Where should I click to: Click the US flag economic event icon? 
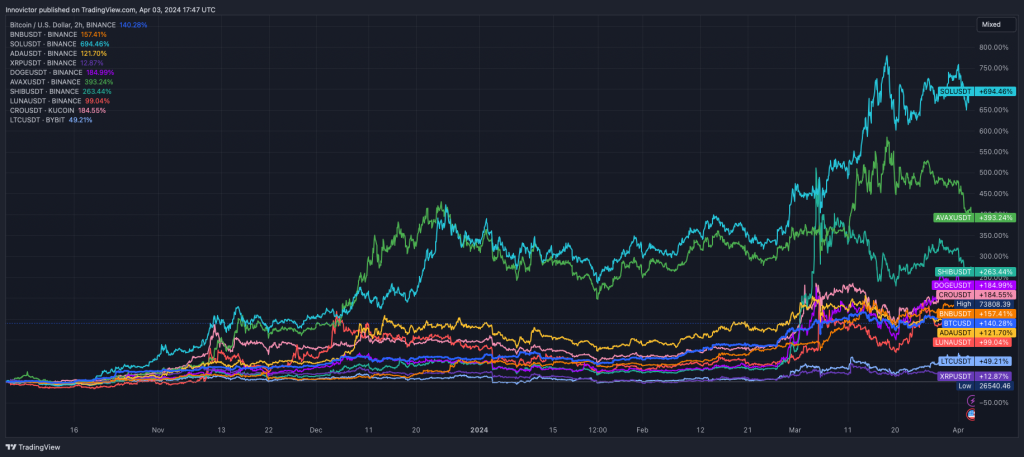pos(972,414)
